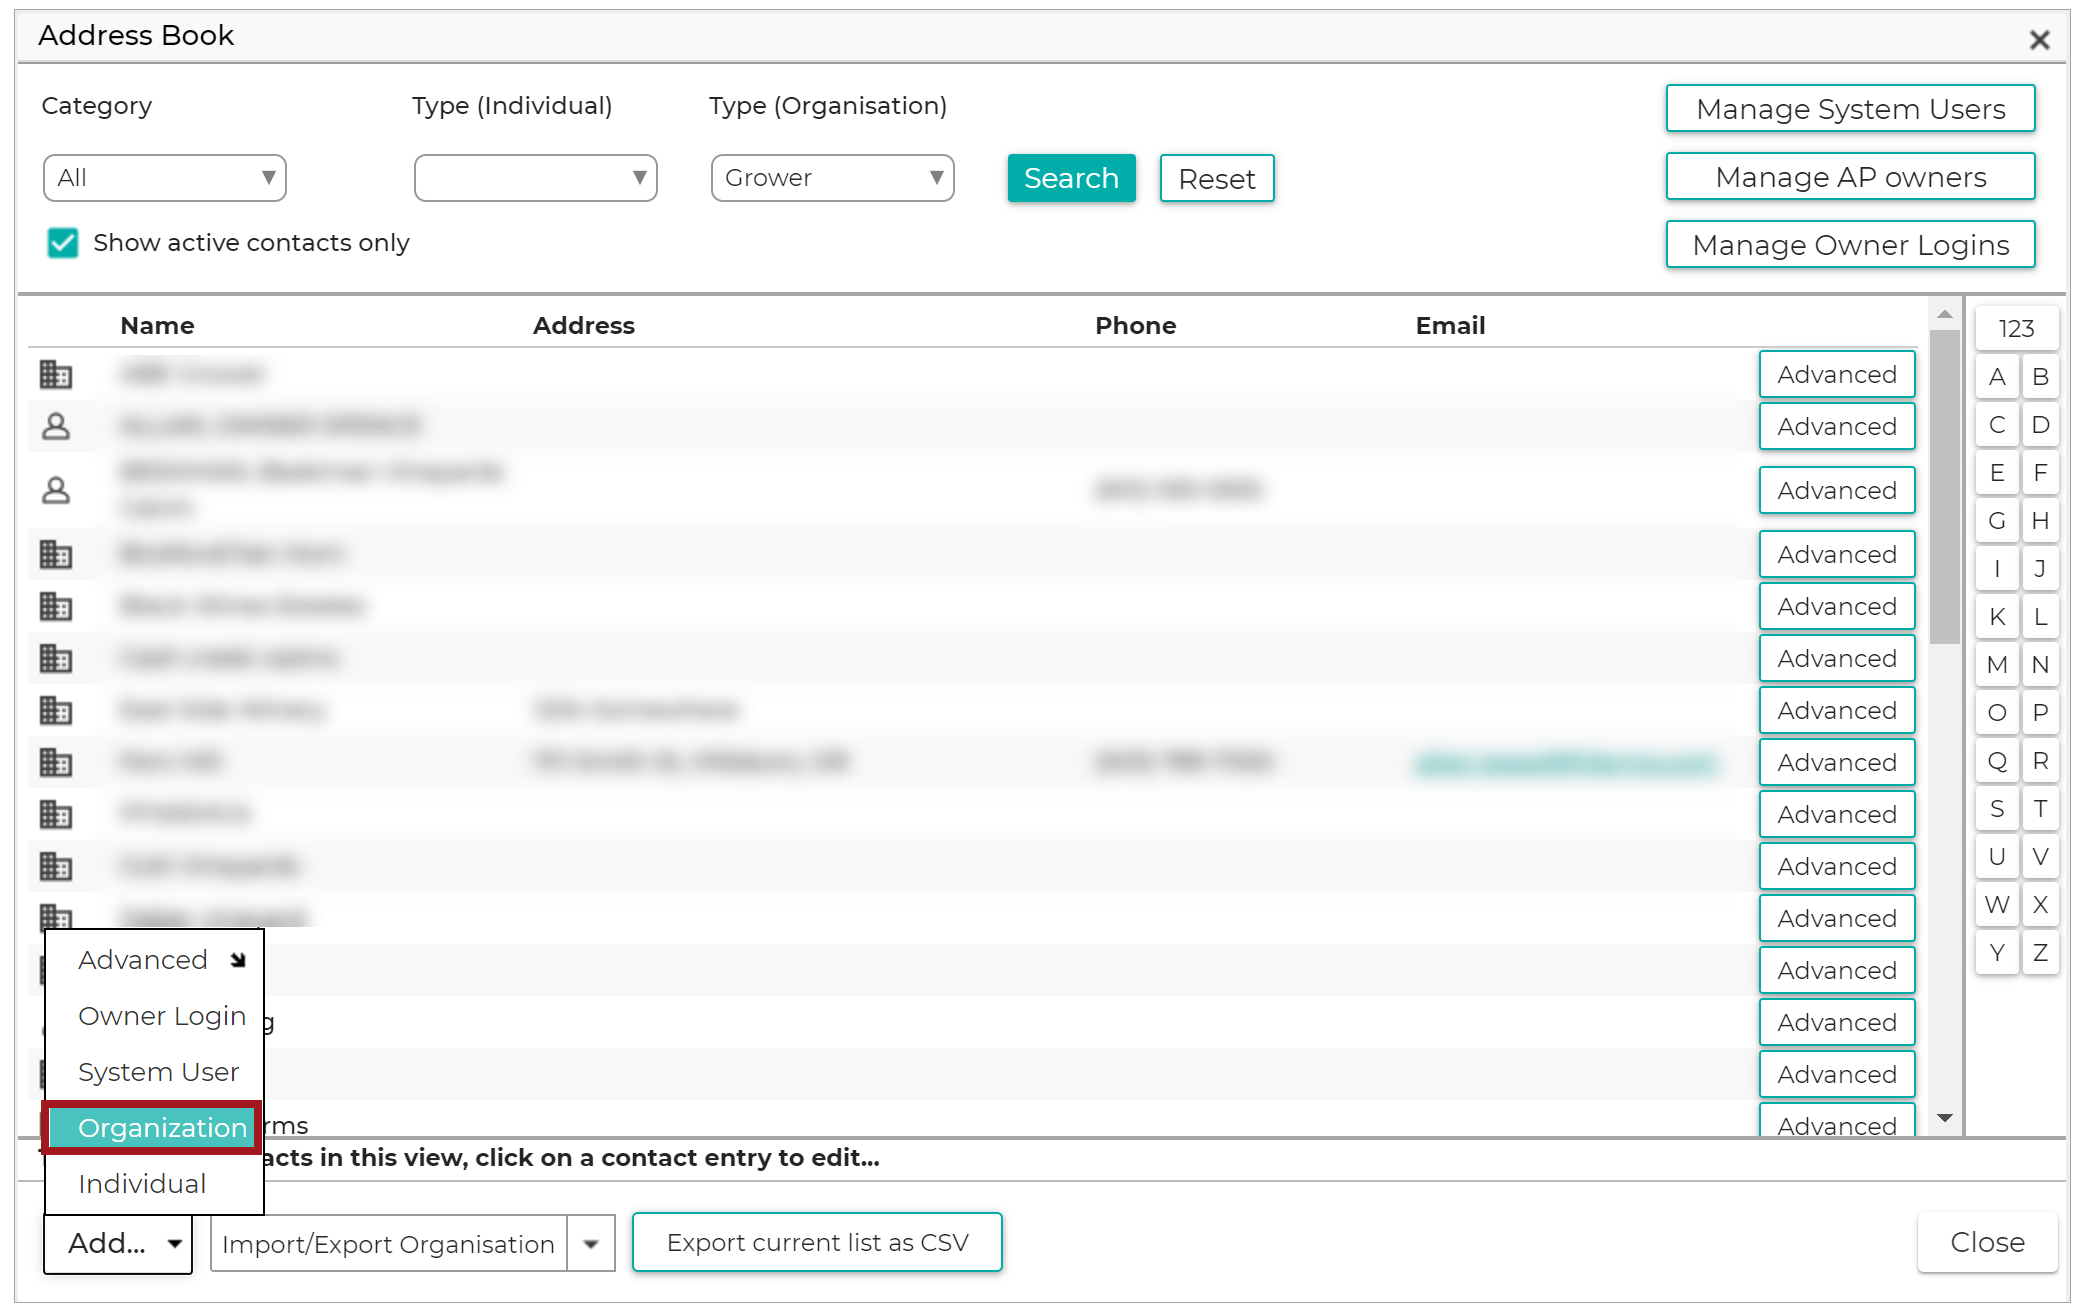Expand the Import/Export Organisation dropdown arrow

point(591,1244)
